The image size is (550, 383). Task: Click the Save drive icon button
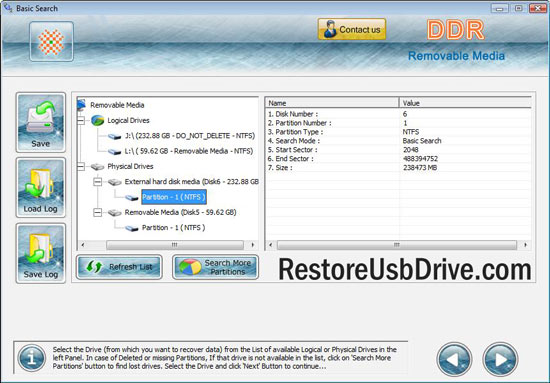pyautogui.click(x=41, y=122)
